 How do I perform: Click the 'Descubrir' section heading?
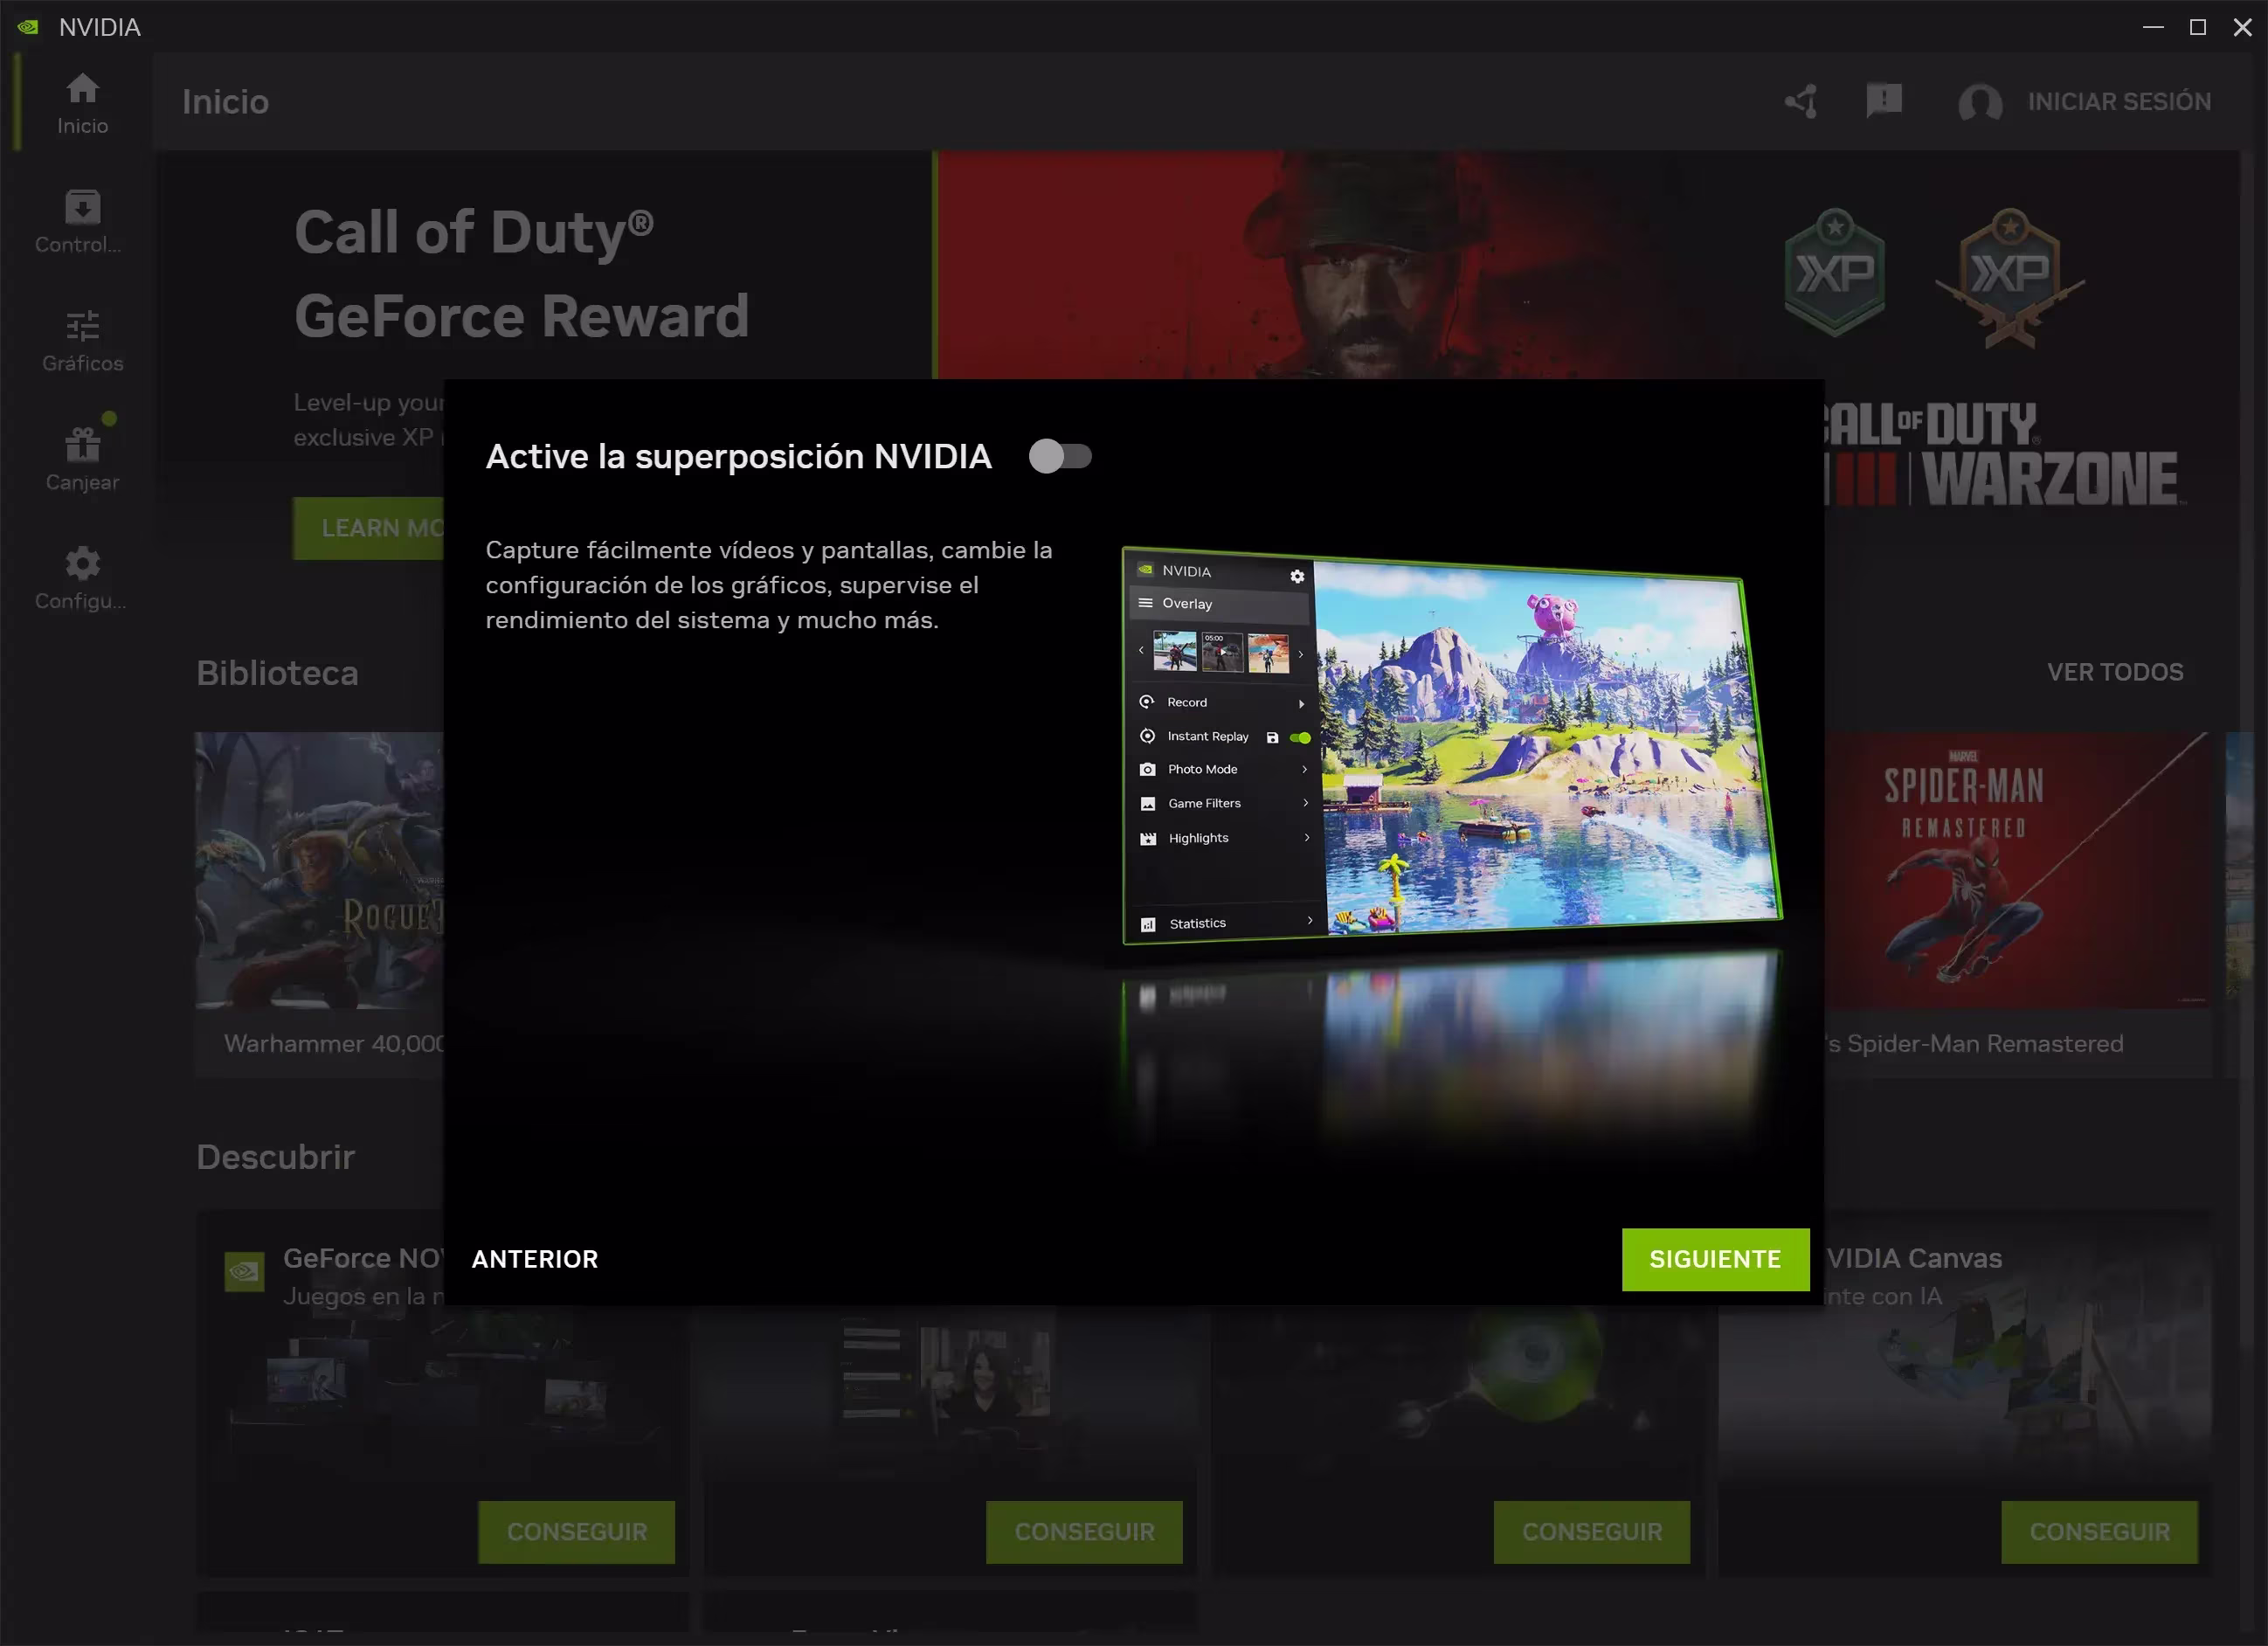pyautogui.click(x=276, y=1157)
